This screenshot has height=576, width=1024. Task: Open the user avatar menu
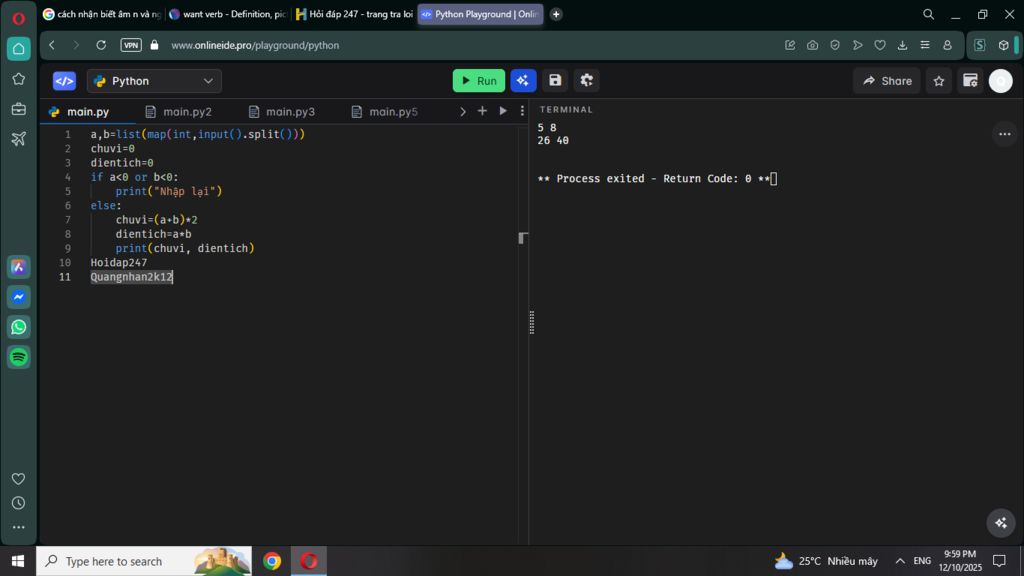[x=1000, y=81]
